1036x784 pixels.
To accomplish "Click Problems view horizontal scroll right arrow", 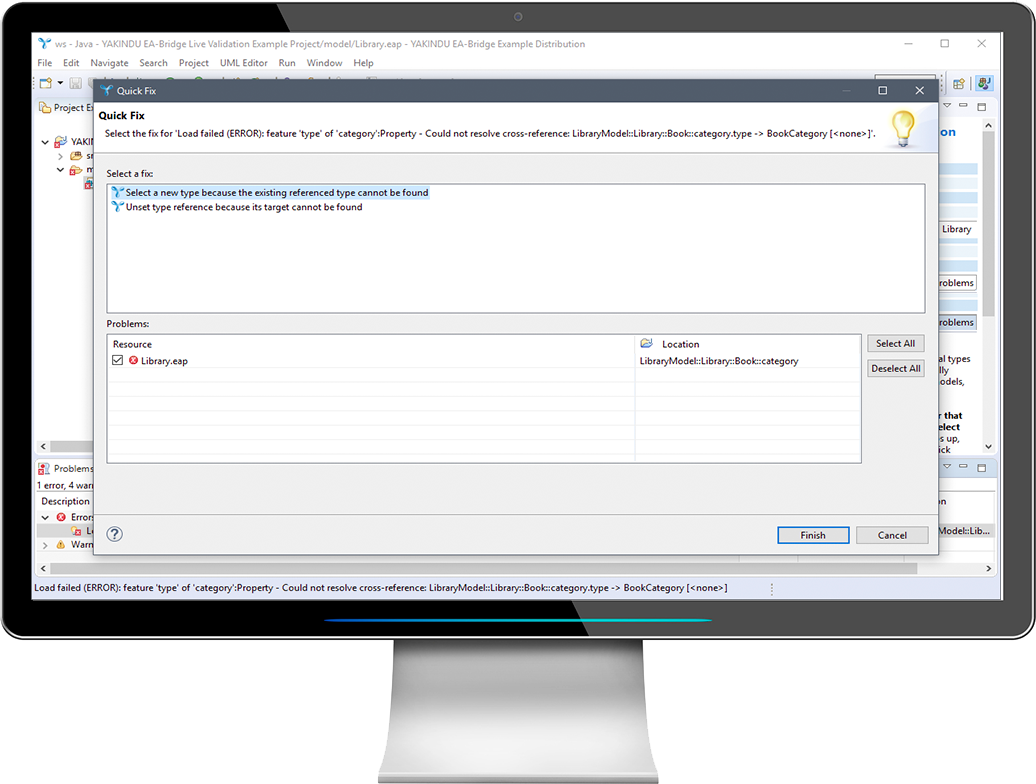I will [x=988, y=568].
